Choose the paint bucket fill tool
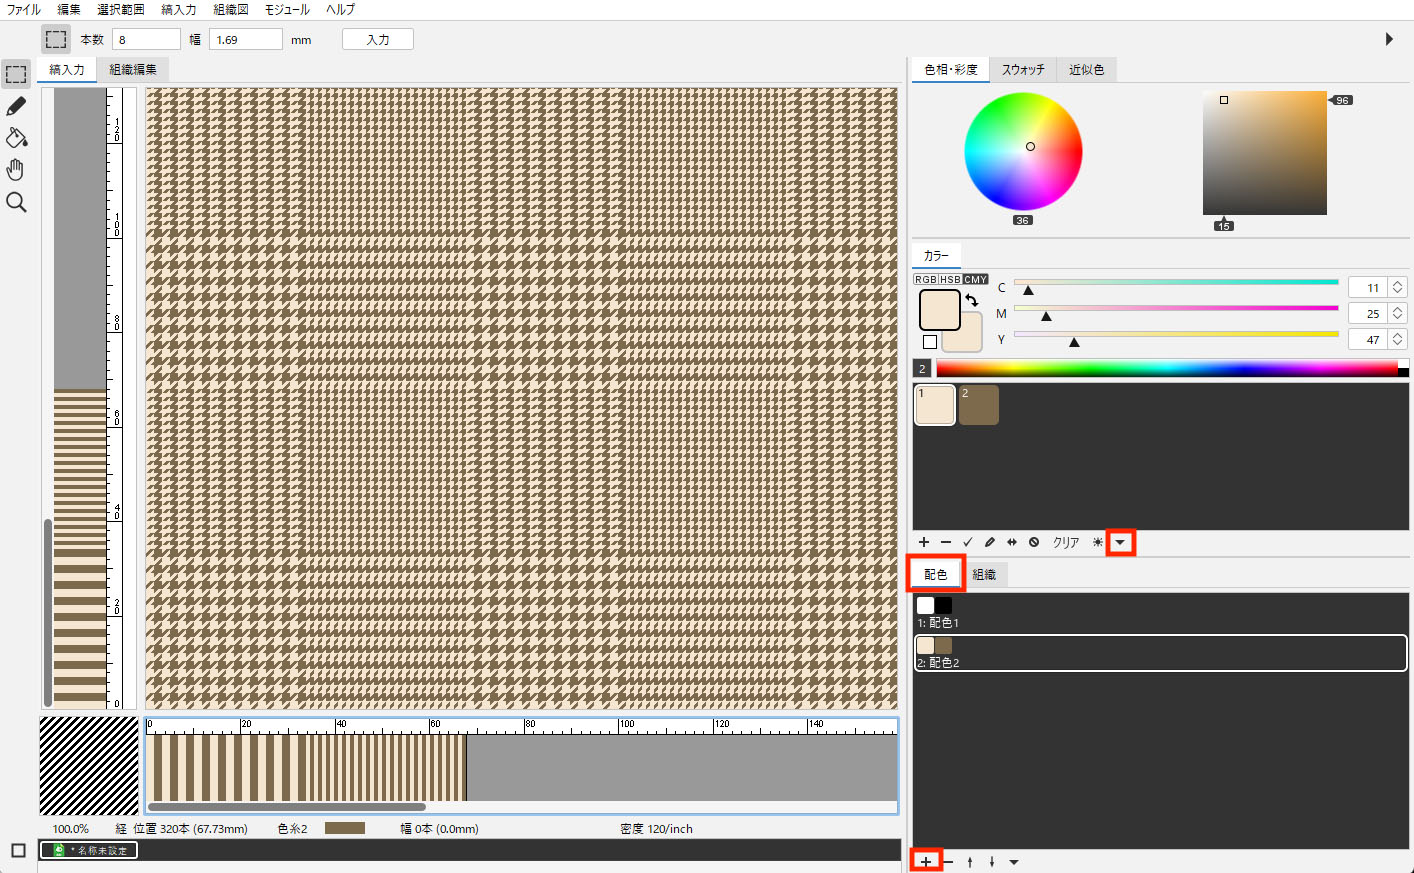Viewport: 1414px width, 873px height. coord(16,138)
